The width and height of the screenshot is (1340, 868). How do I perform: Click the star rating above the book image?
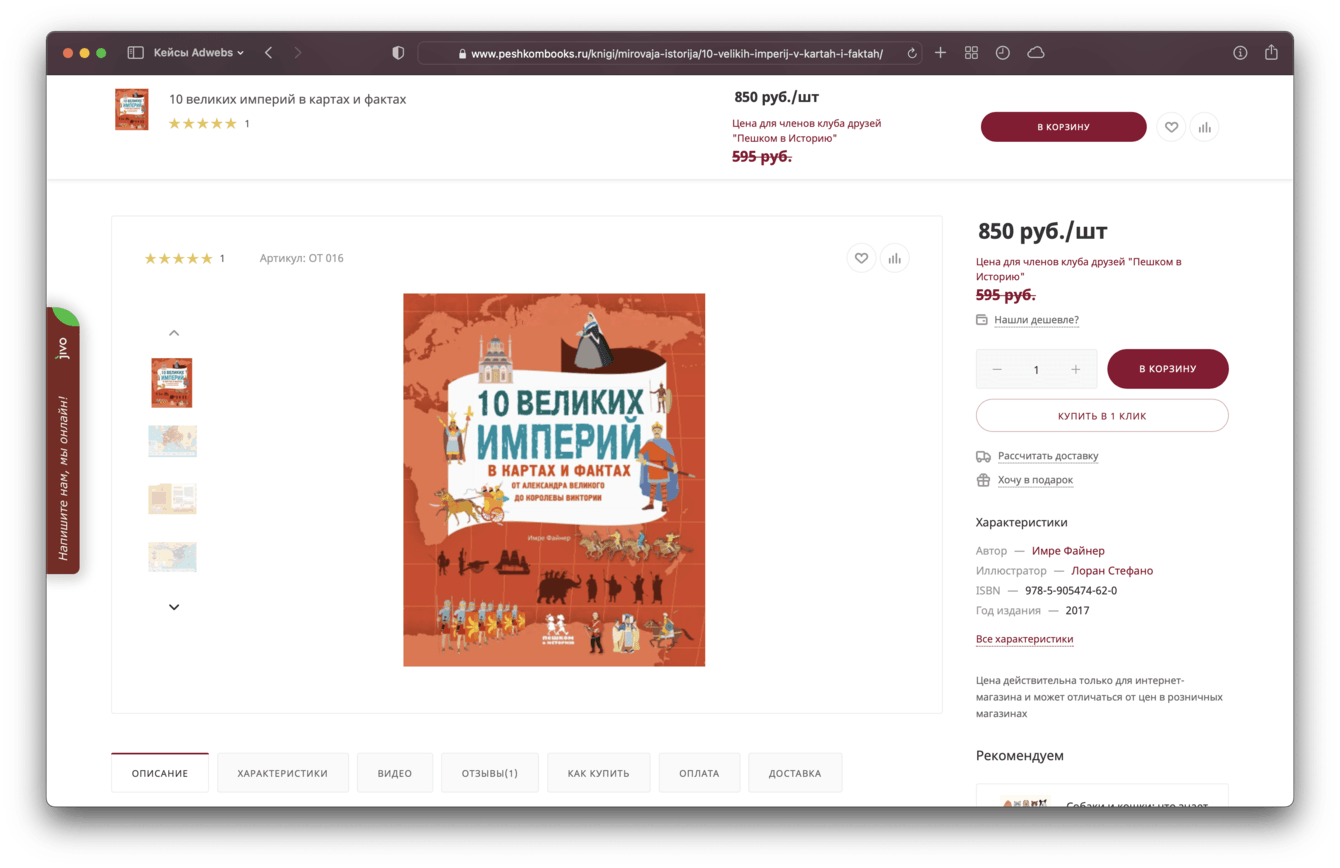[x=178, y=259]
